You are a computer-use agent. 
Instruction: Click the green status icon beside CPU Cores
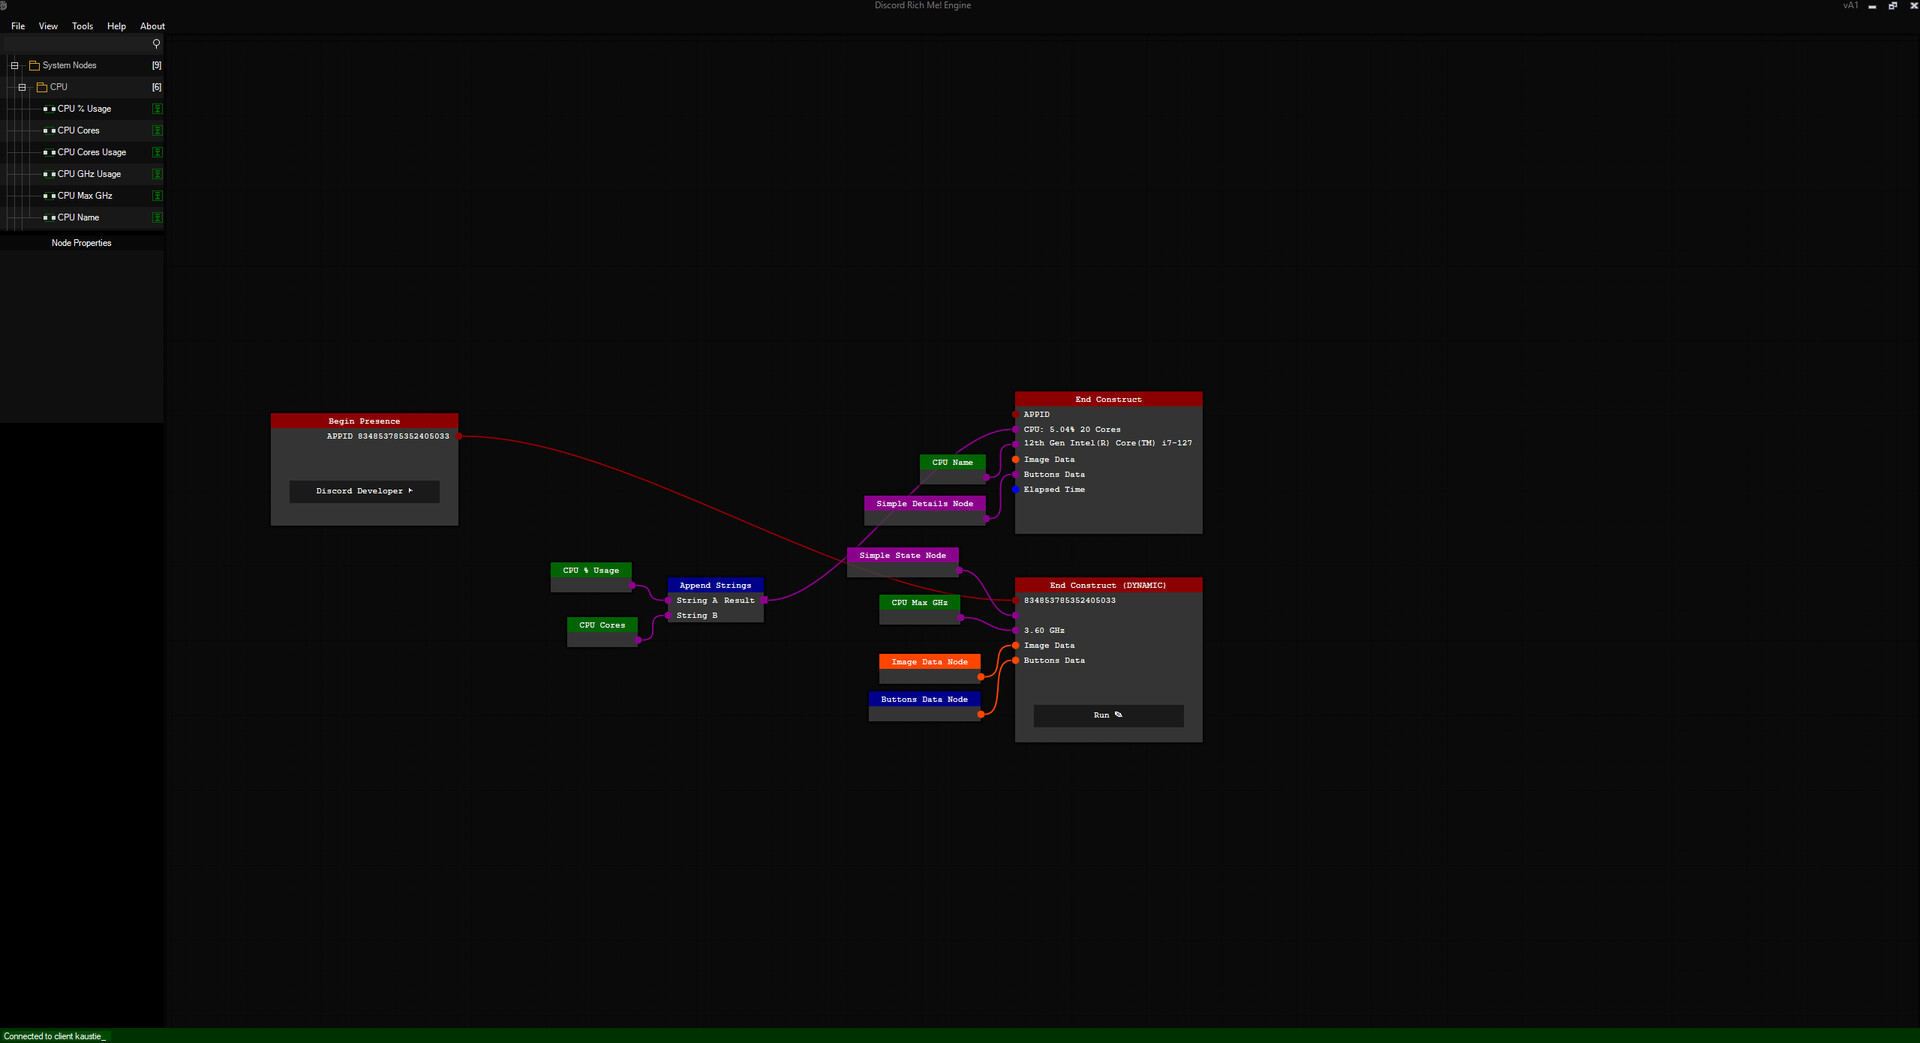point(157,131)
